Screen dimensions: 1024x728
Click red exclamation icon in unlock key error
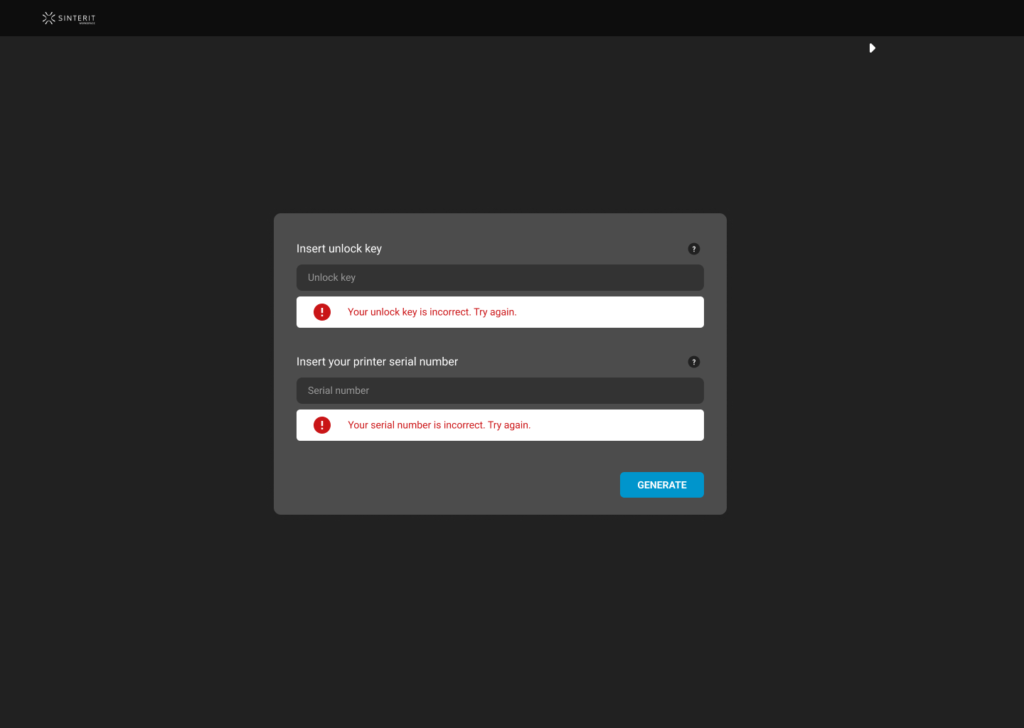(x=322, y=312)
